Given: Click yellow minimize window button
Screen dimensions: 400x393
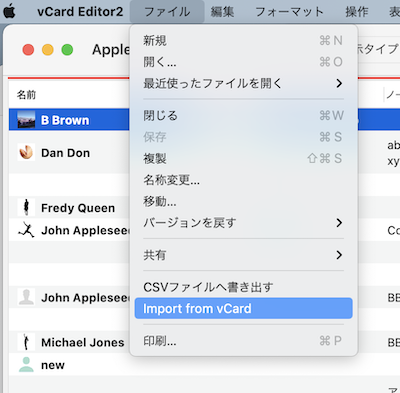Looking at the screenshot, I should pyautogui.click(x=48, y=50).
